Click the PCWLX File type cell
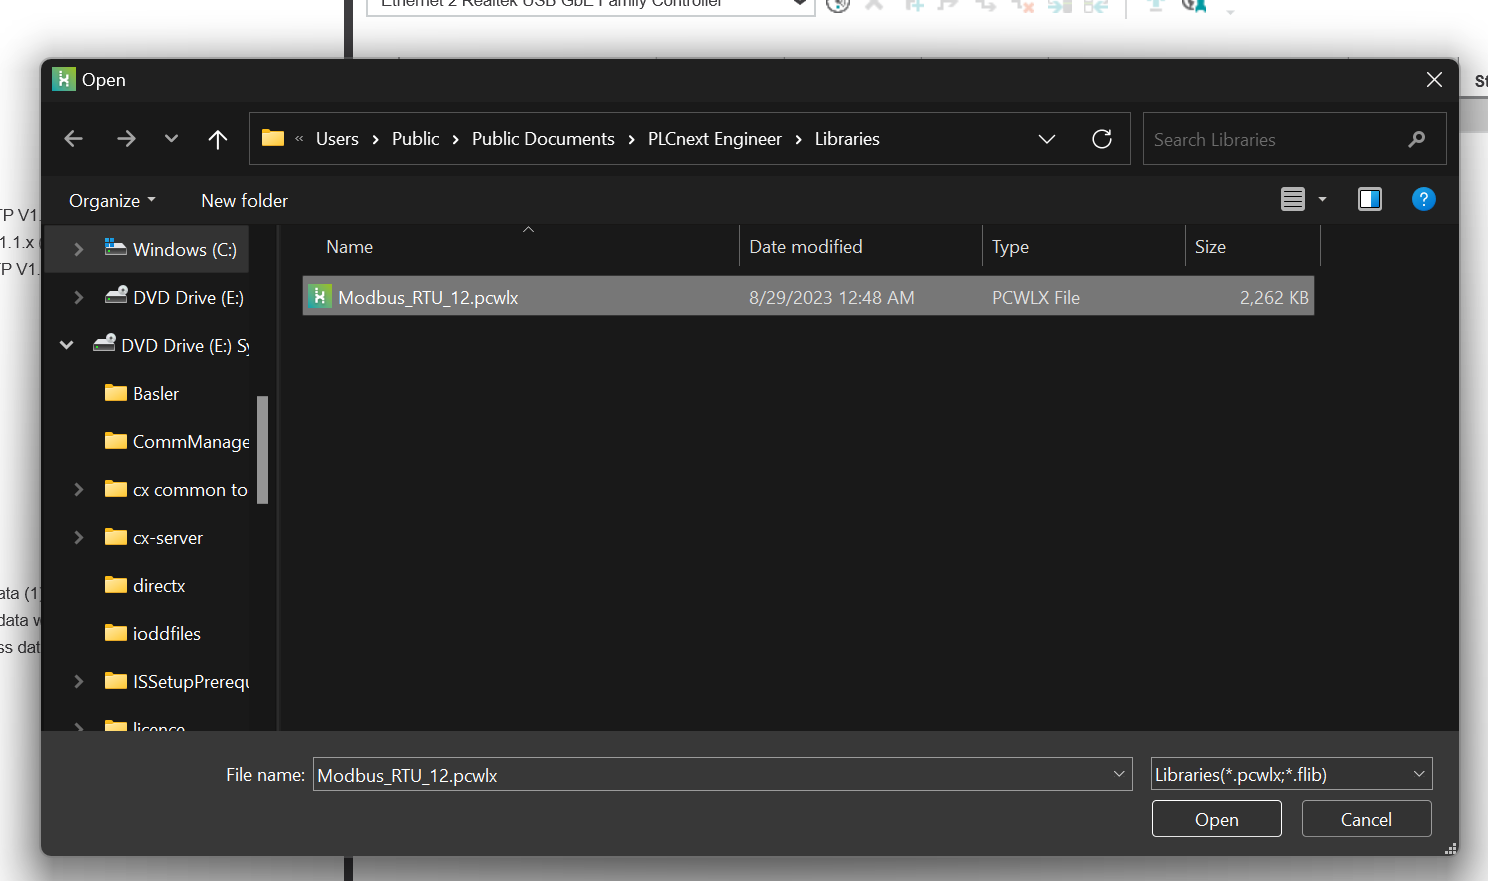This screenshot has height=881, width=1488. (x=1035, y=297)
